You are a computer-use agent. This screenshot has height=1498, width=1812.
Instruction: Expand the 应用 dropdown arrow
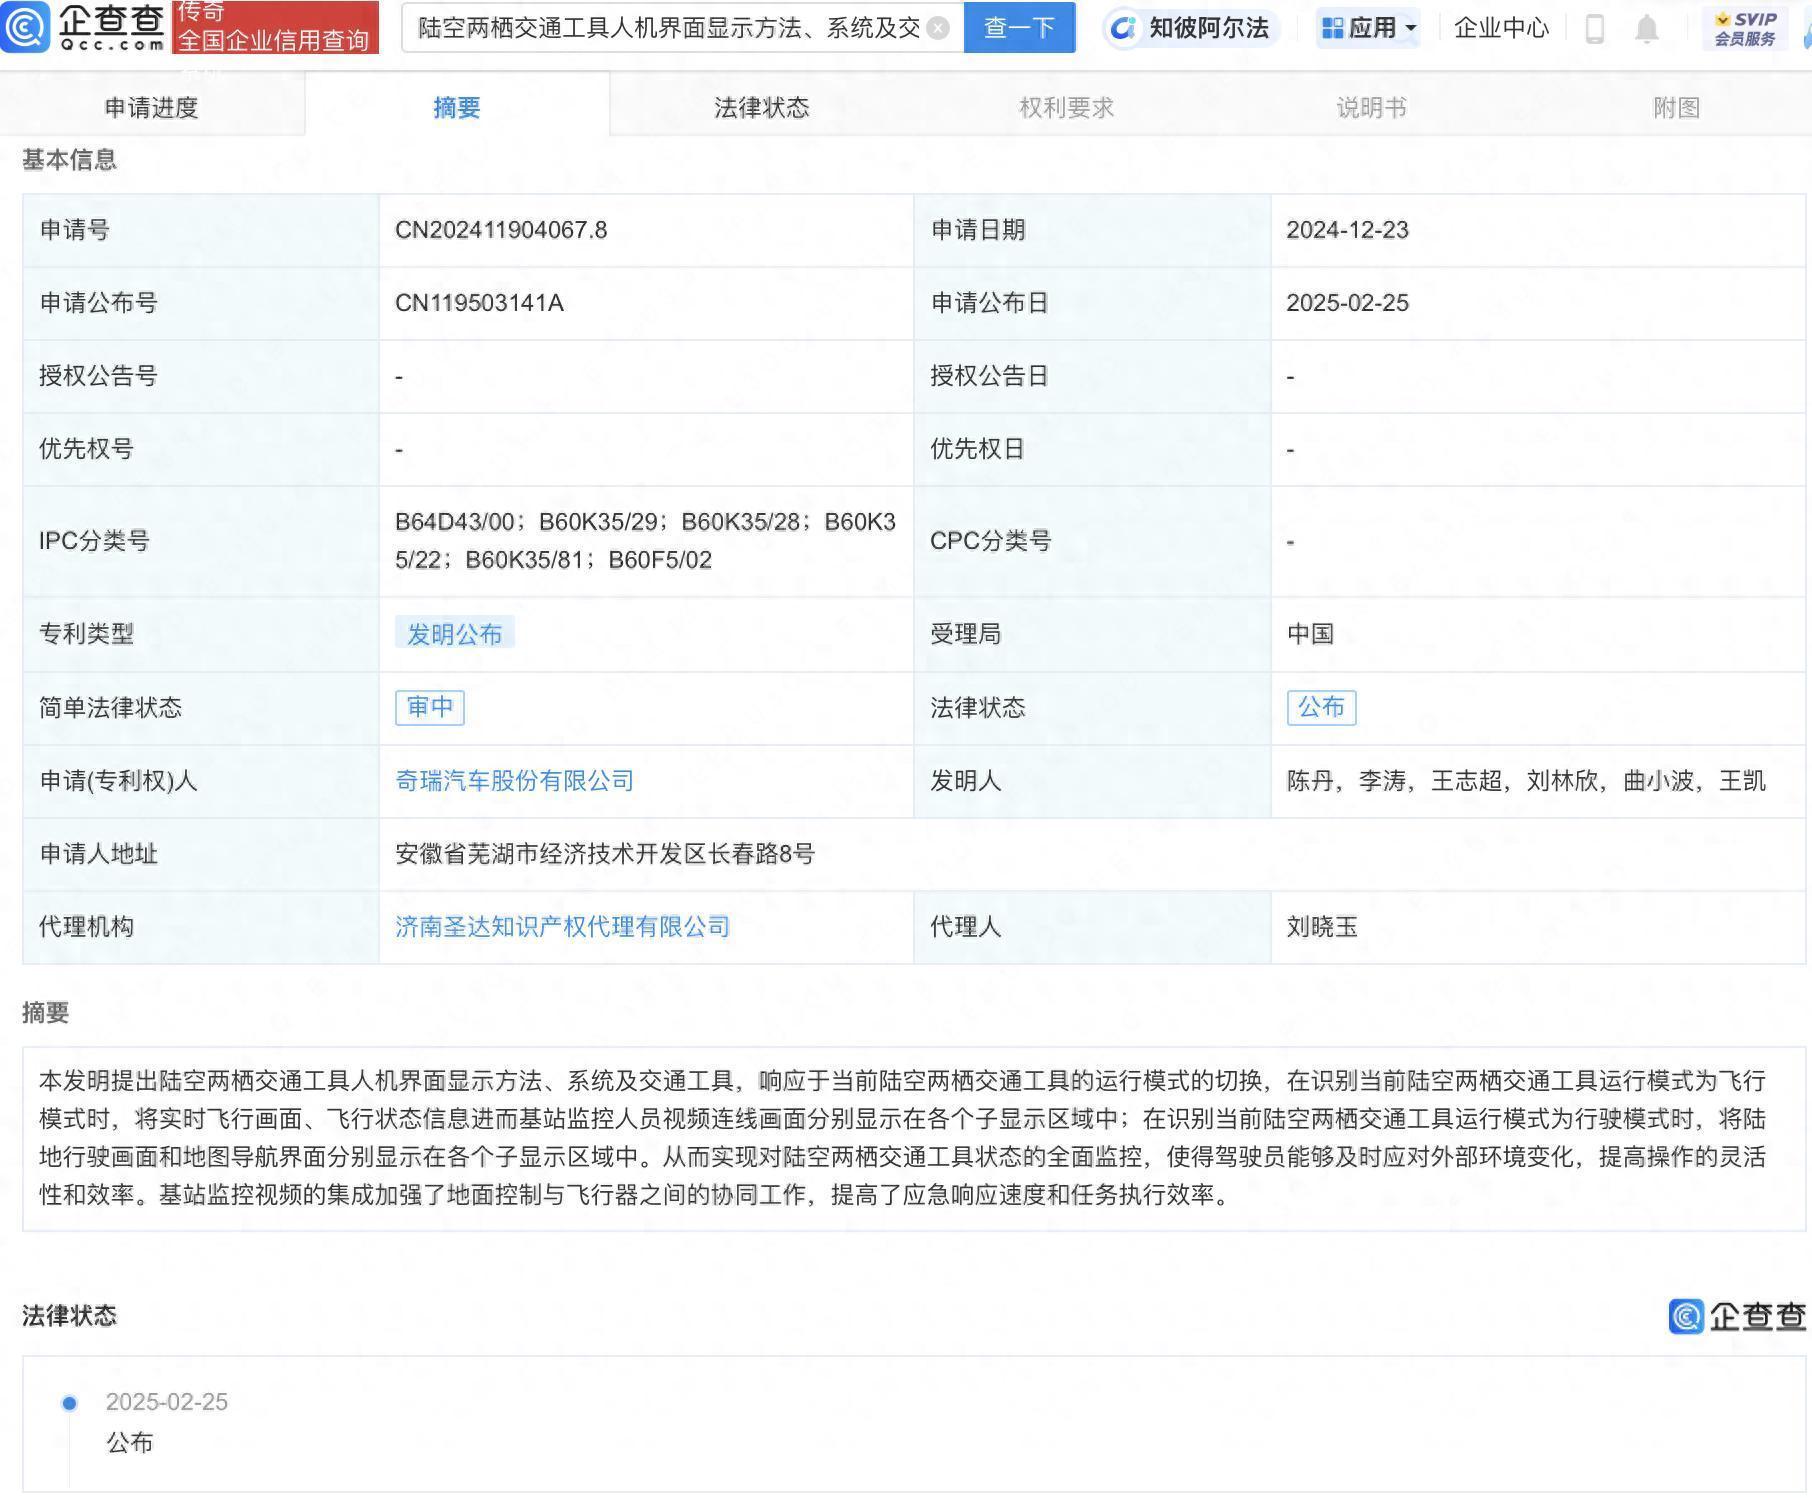point(1413,28)
